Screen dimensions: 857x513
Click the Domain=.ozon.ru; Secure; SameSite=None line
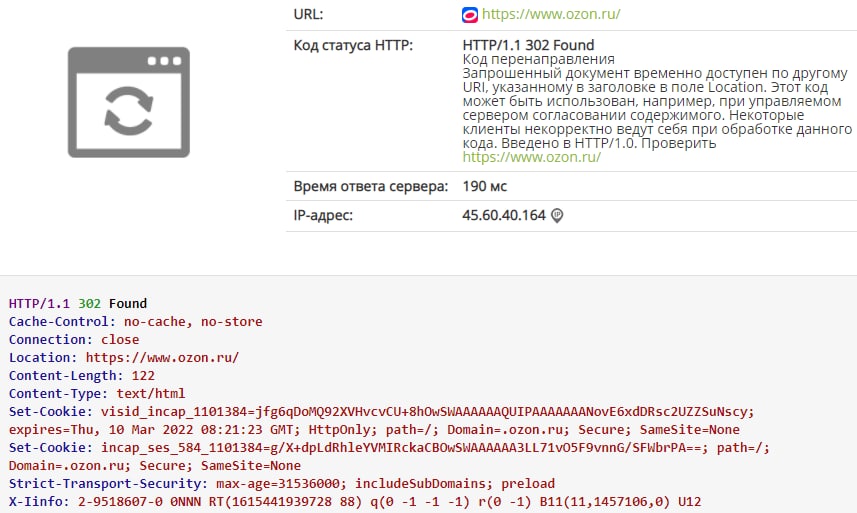(155, 466)
